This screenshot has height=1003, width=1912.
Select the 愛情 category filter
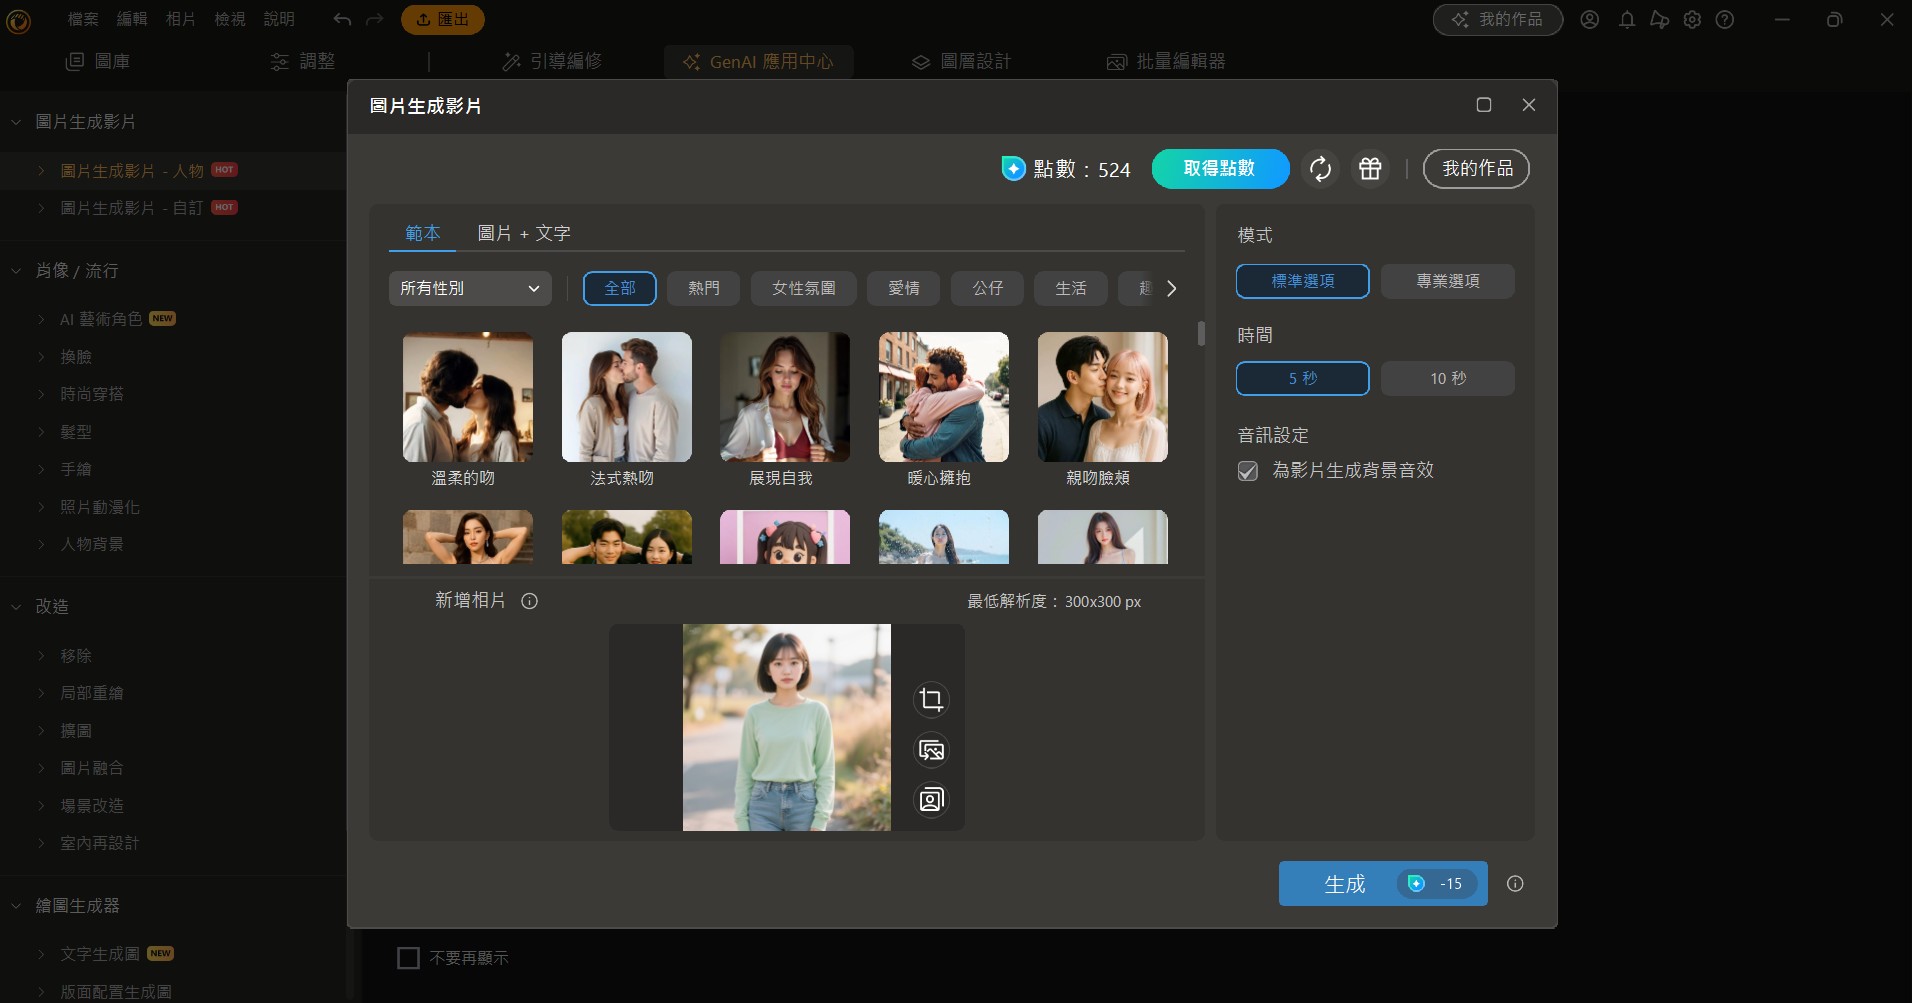coord(904,288)
